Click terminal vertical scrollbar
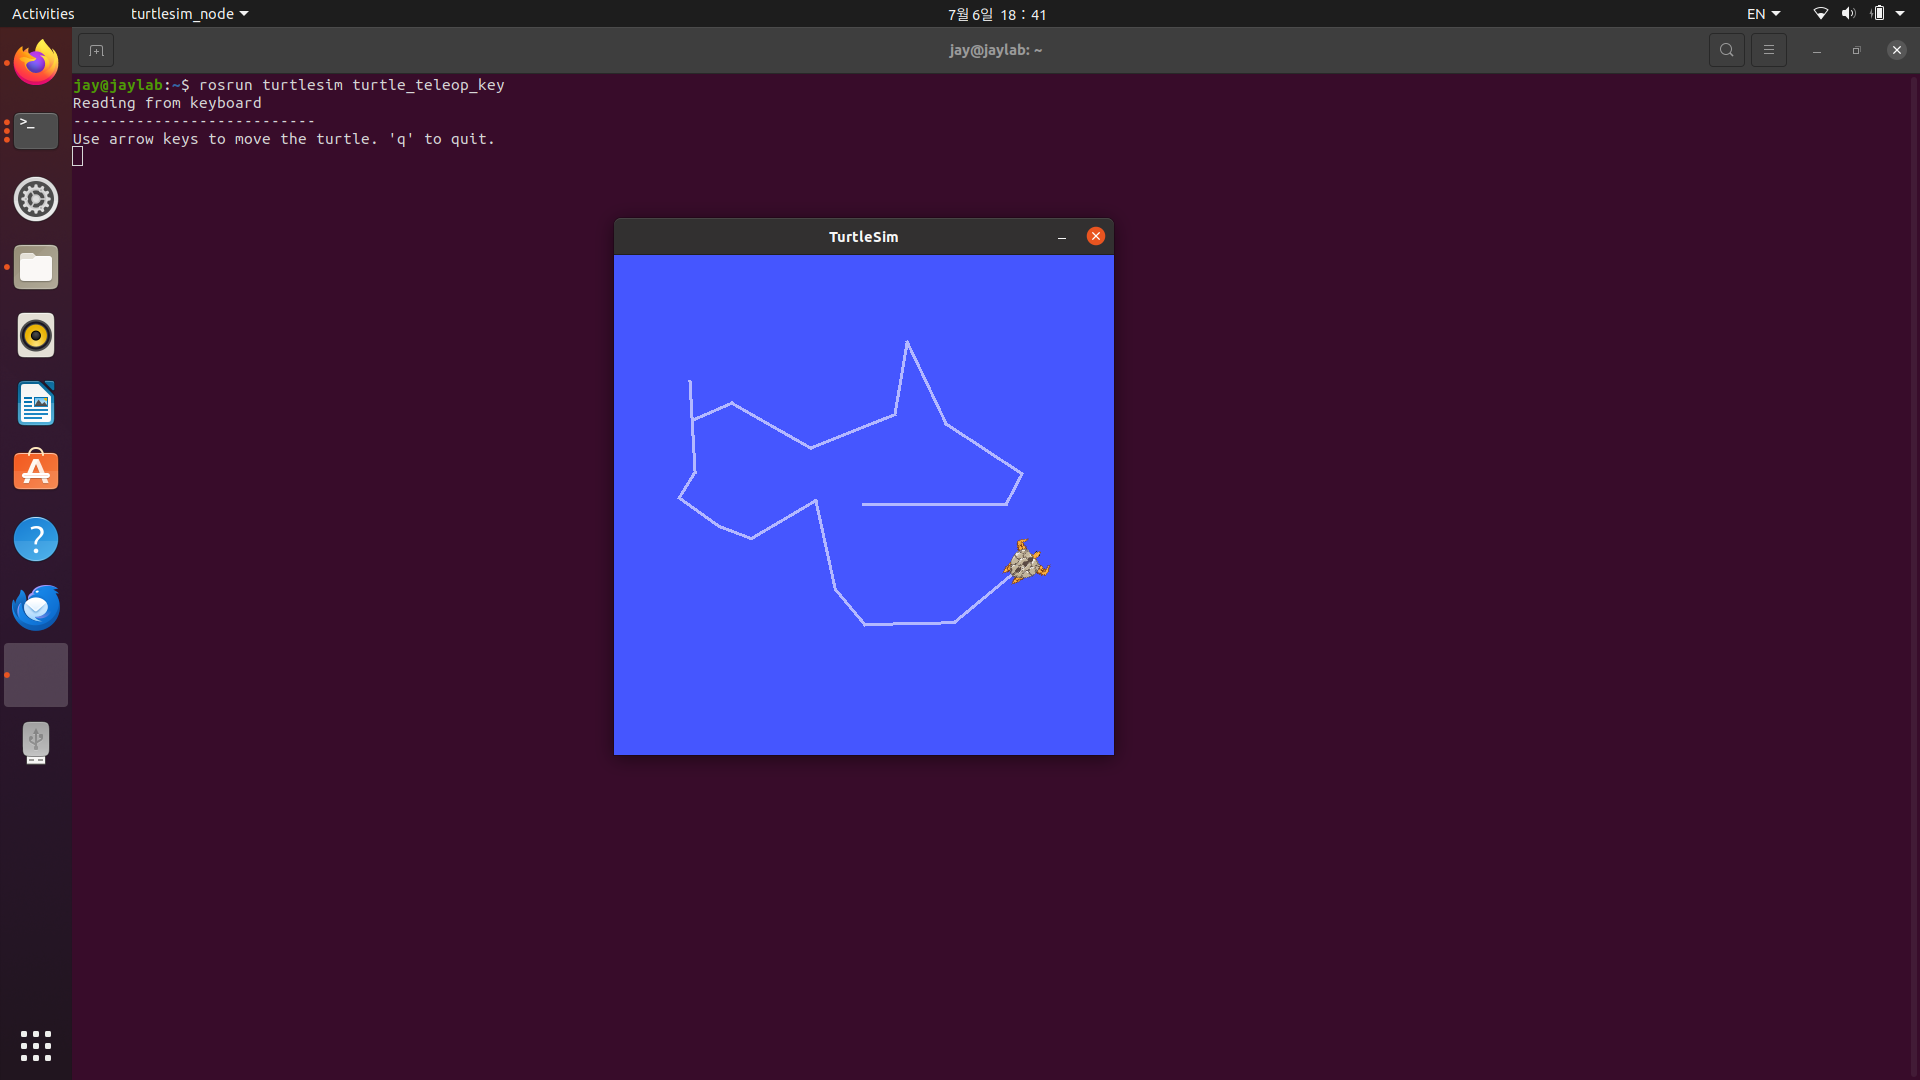Screen dimensions: 1920x1080 pos(1914,576)
